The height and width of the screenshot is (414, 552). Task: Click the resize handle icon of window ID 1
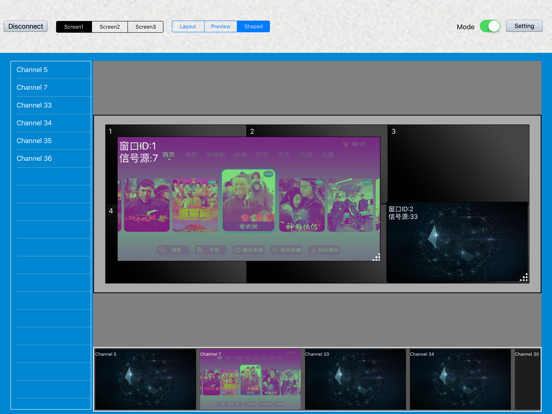pos(376,257)
